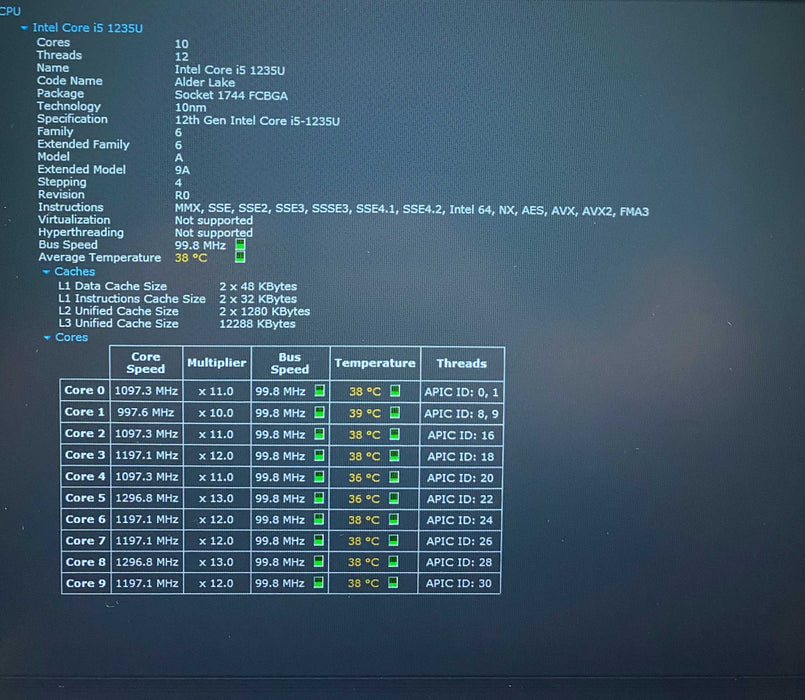Select 12th Gen Intel Core i5-1235U specification
This screenshot has width=805, height=700.
(x=257, y=121)
